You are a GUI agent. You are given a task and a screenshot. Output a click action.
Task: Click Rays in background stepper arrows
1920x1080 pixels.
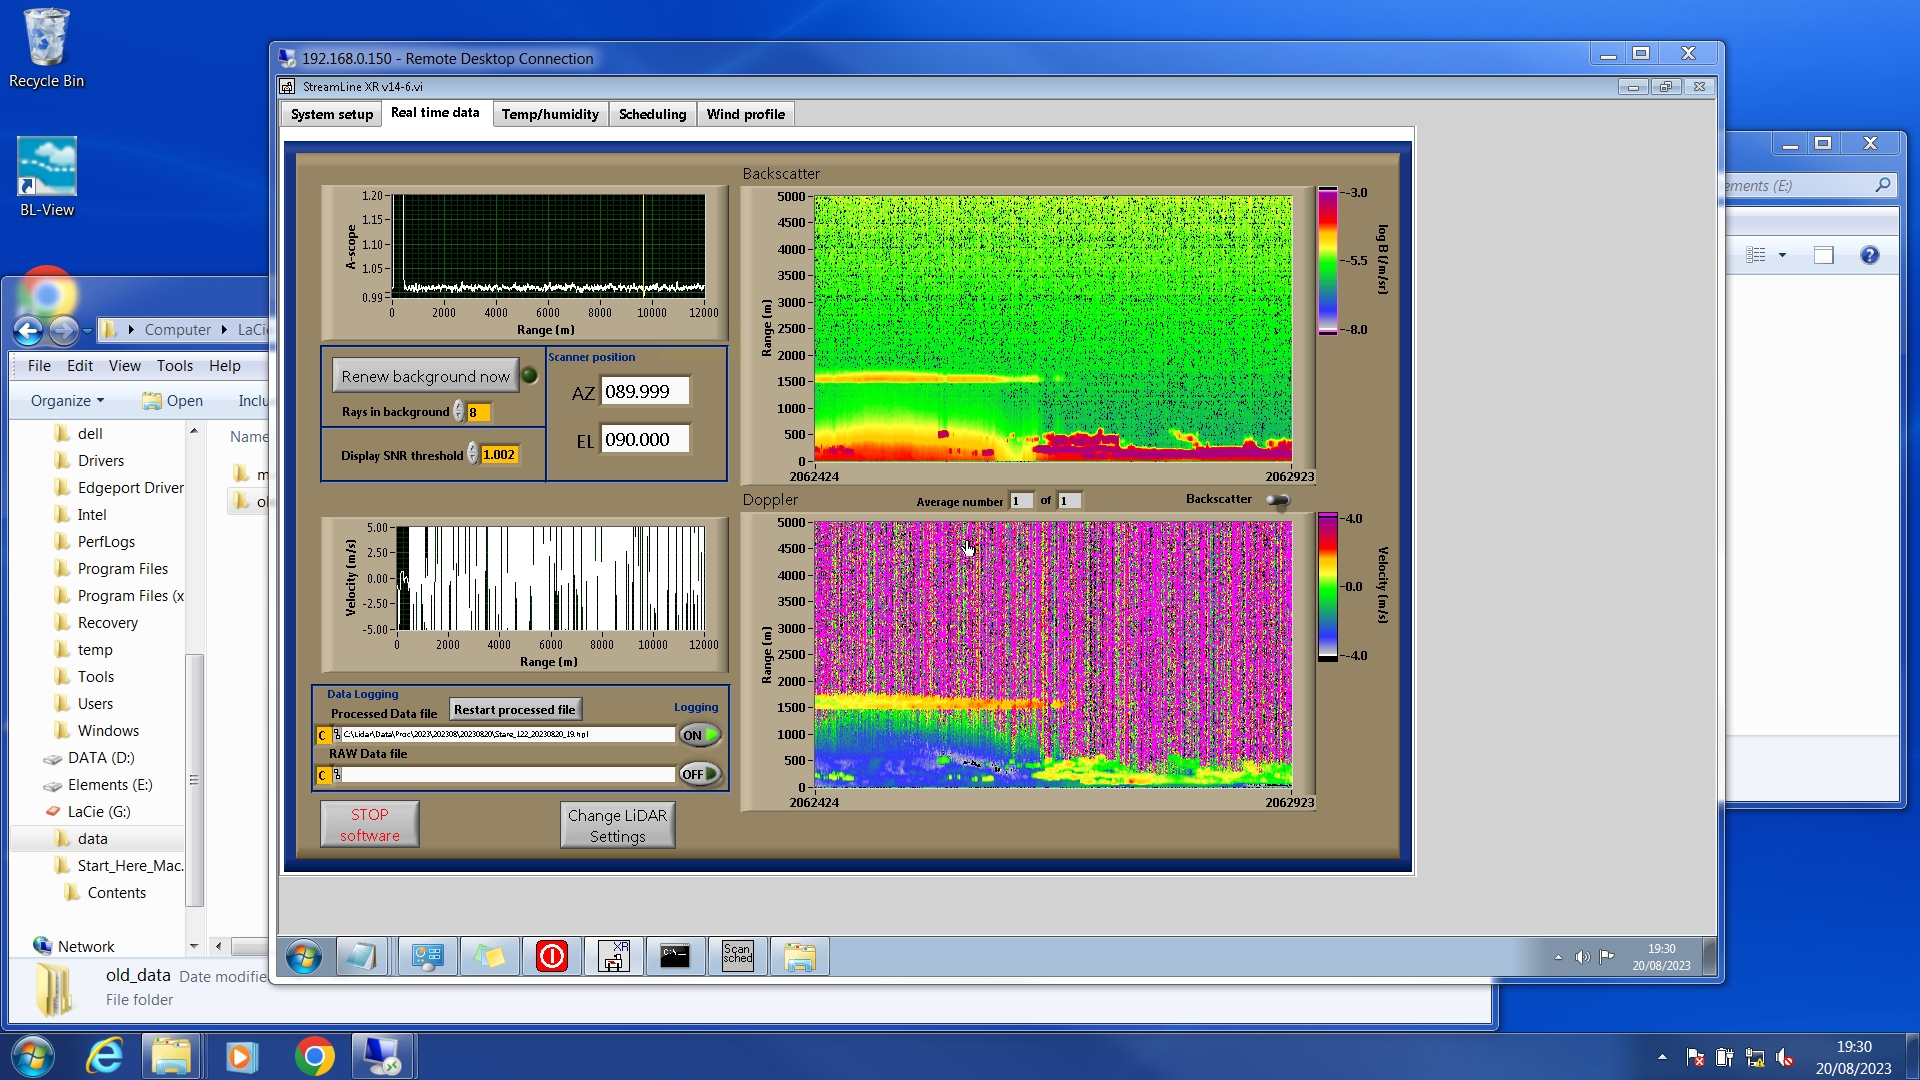[x=459, y=412]
